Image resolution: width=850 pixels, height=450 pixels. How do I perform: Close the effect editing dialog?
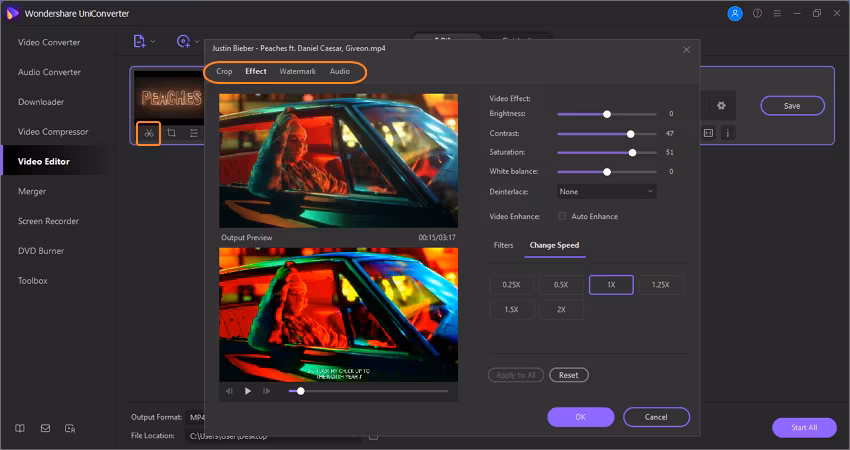(x=686, y=49)
